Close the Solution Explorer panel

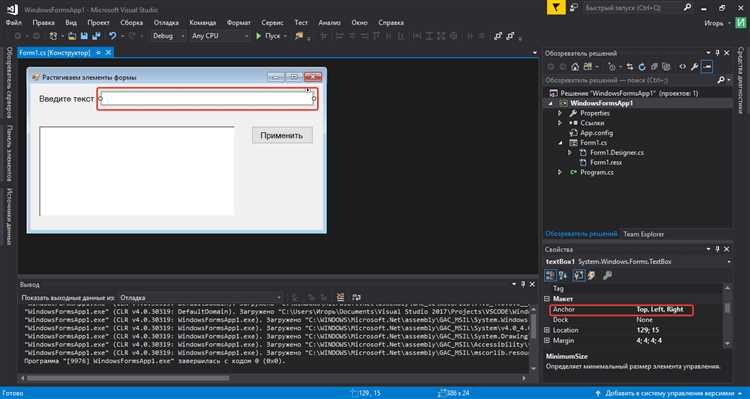tap(727, 53)
